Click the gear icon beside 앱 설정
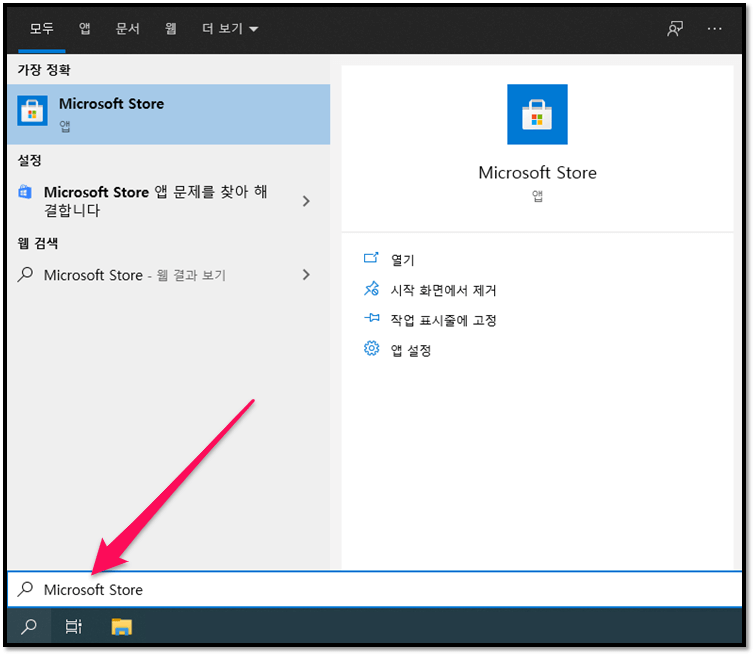755x656 pixels. (371, 348)
